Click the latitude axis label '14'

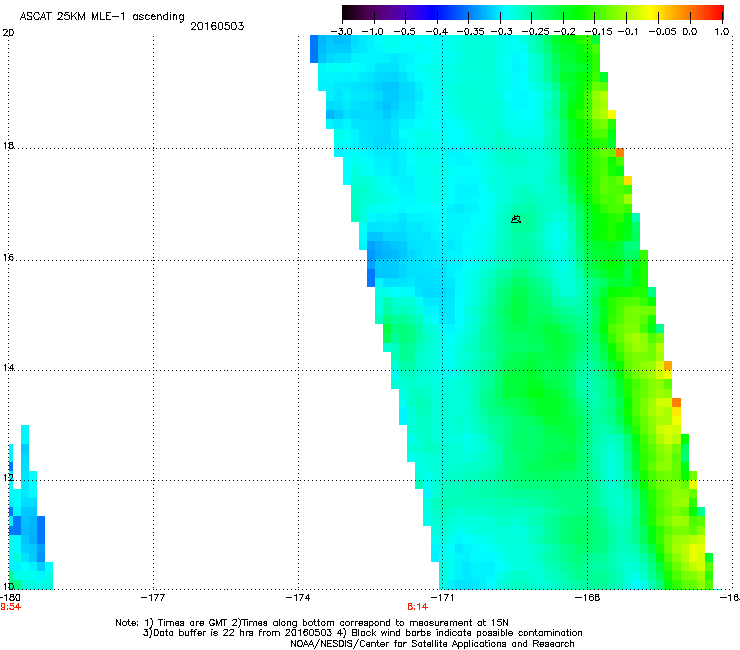(x=8, y=367)
